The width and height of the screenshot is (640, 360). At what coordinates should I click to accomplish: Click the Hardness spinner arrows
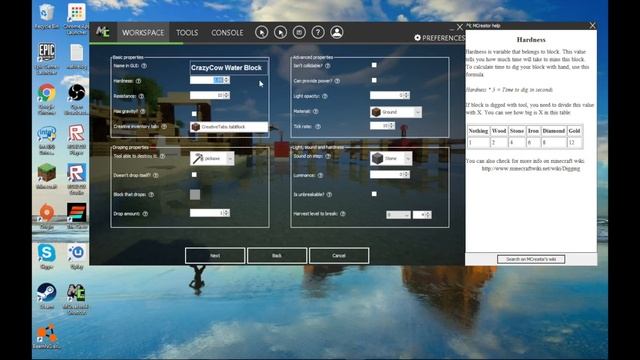pyautogui.click(x=227, y=80)
